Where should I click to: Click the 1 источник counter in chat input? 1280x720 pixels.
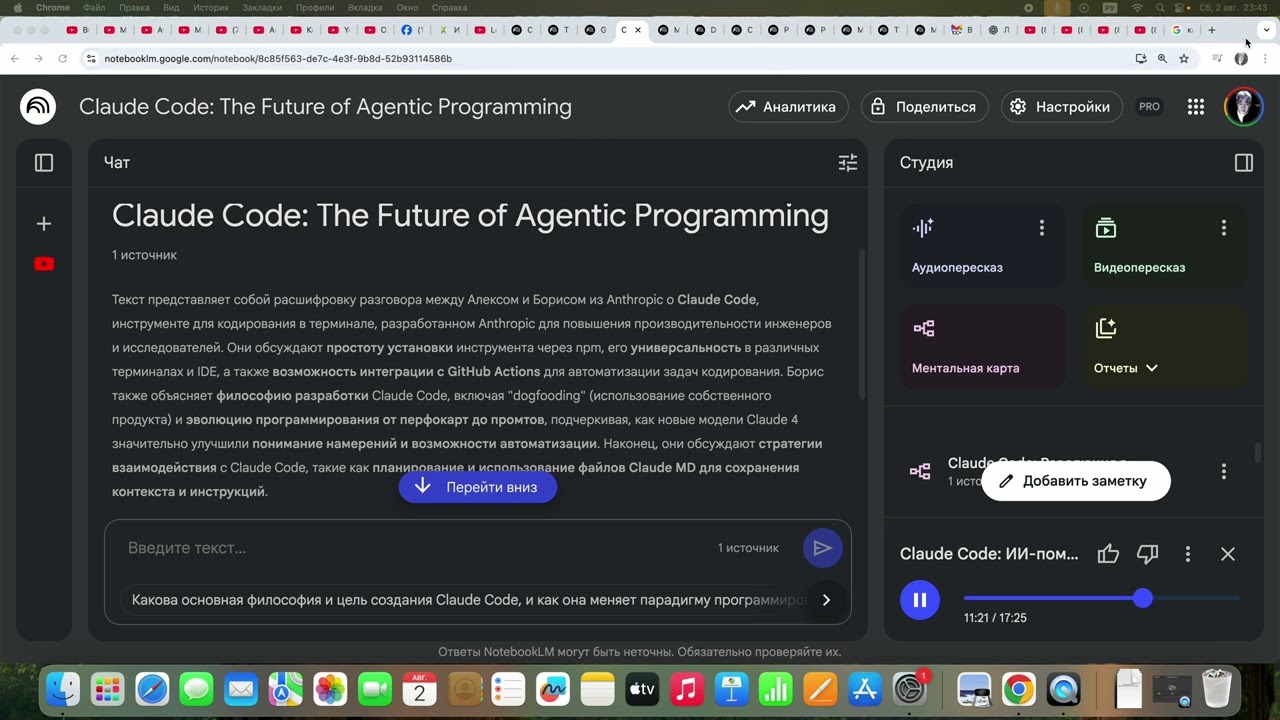click(x=748, y=548)
